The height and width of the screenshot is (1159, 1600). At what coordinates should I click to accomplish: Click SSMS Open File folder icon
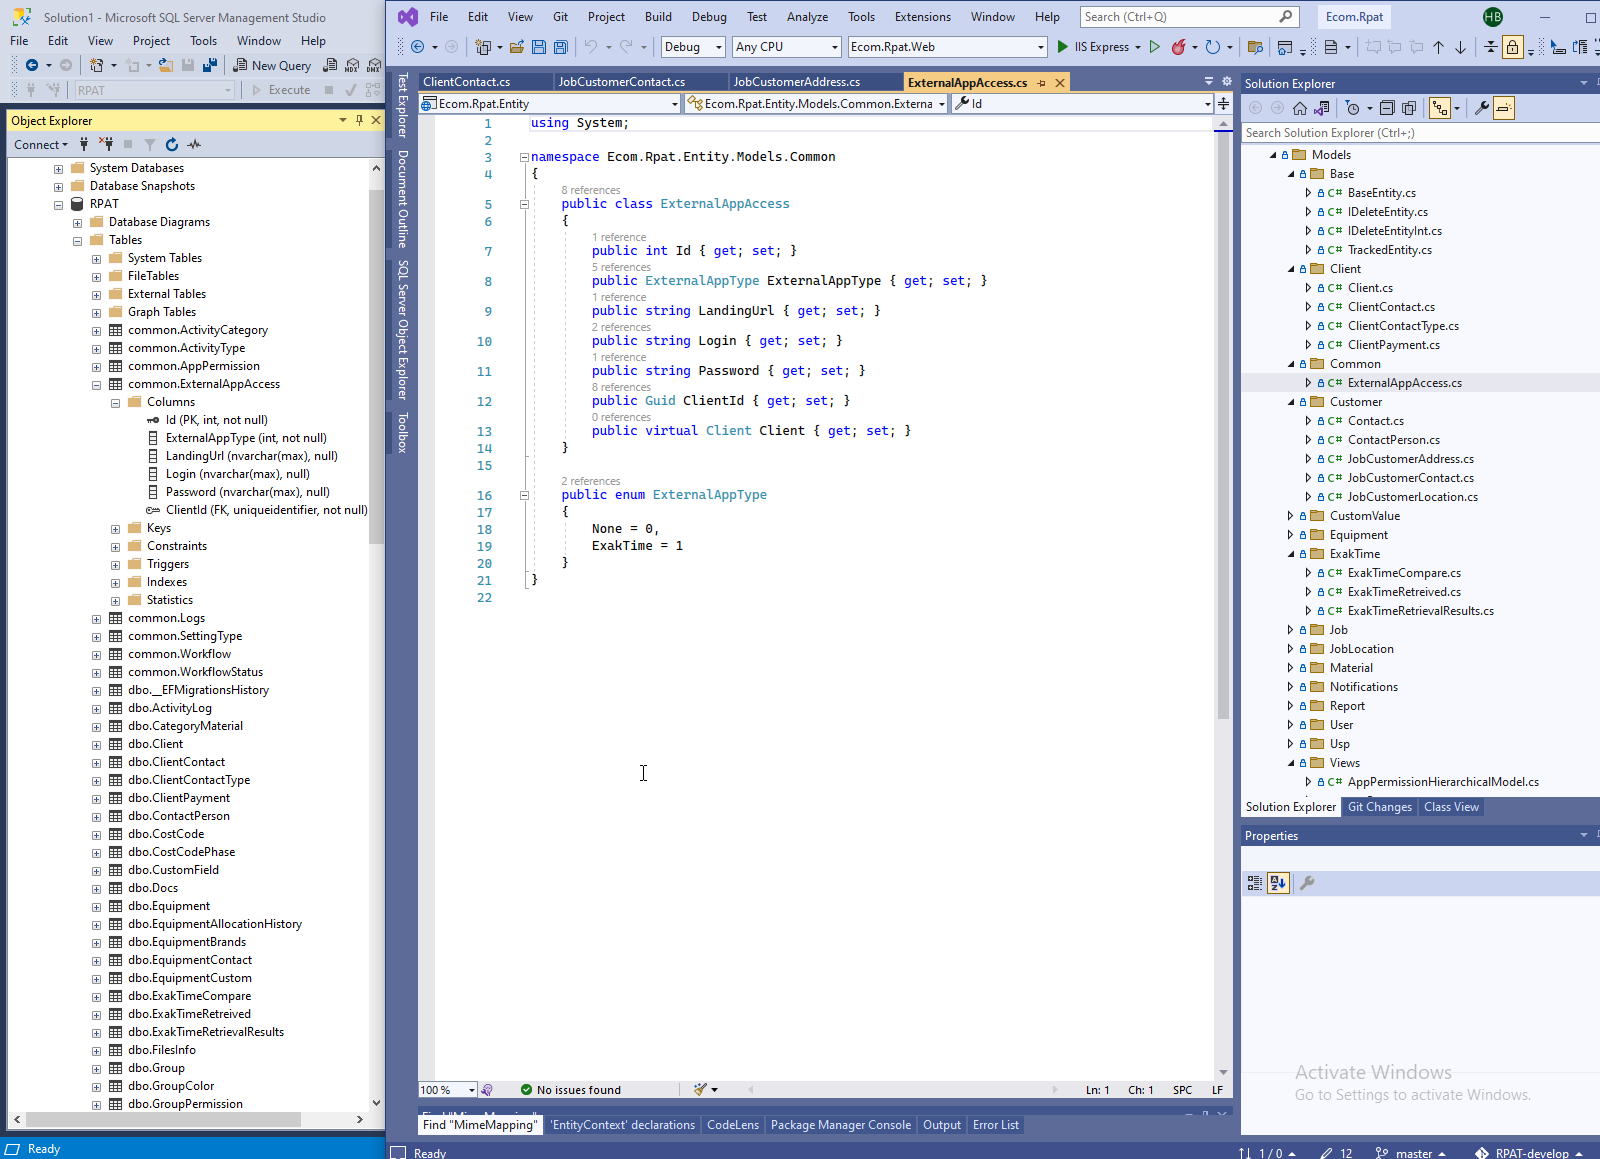tap(166, 65)
